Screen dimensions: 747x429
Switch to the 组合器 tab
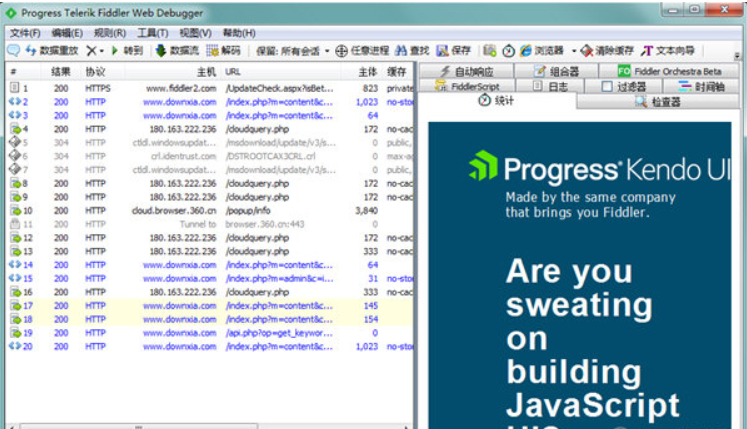[x=556, y=72]
